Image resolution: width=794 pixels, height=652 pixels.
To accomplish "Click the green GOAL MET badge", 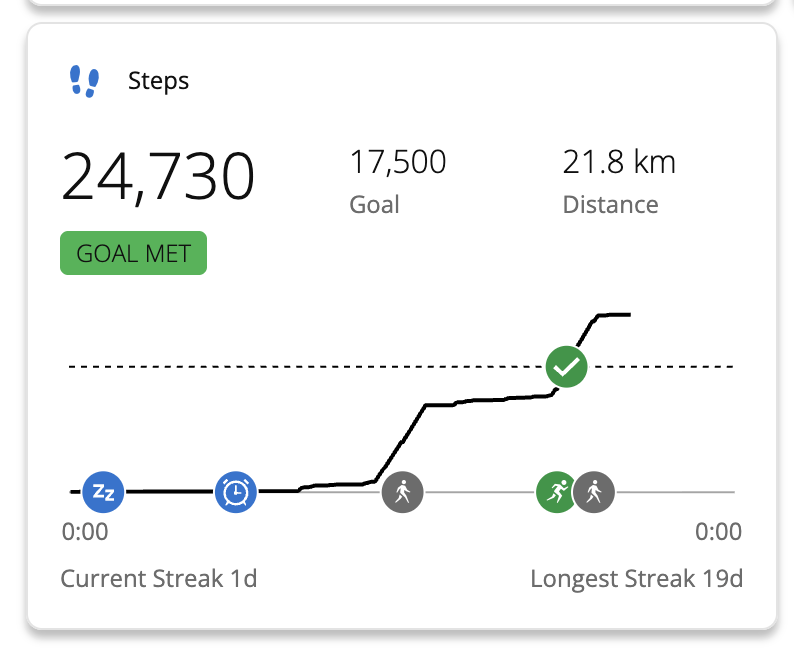I will [133, 254].
